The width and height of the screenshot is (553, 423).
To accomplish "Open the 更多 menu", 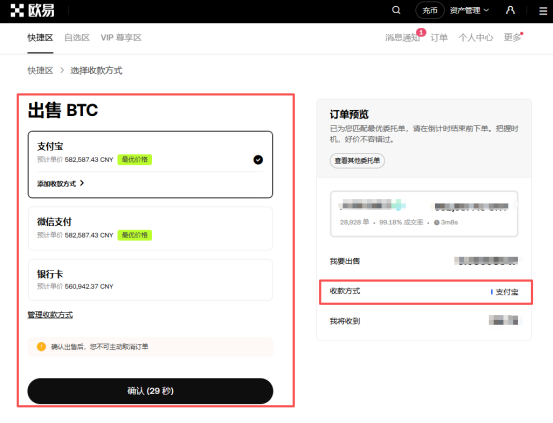I will click(x=513, y=37).
